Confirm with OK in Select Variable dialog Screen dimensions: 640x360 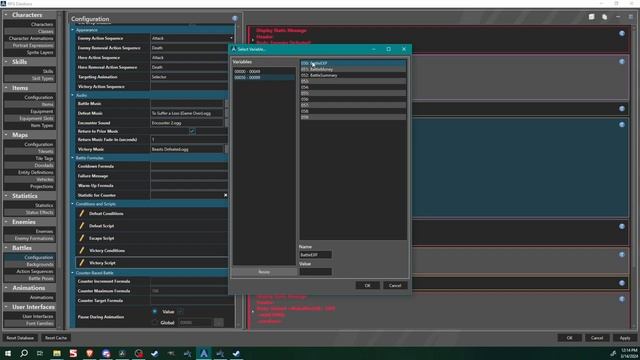(x=367, y=285)
